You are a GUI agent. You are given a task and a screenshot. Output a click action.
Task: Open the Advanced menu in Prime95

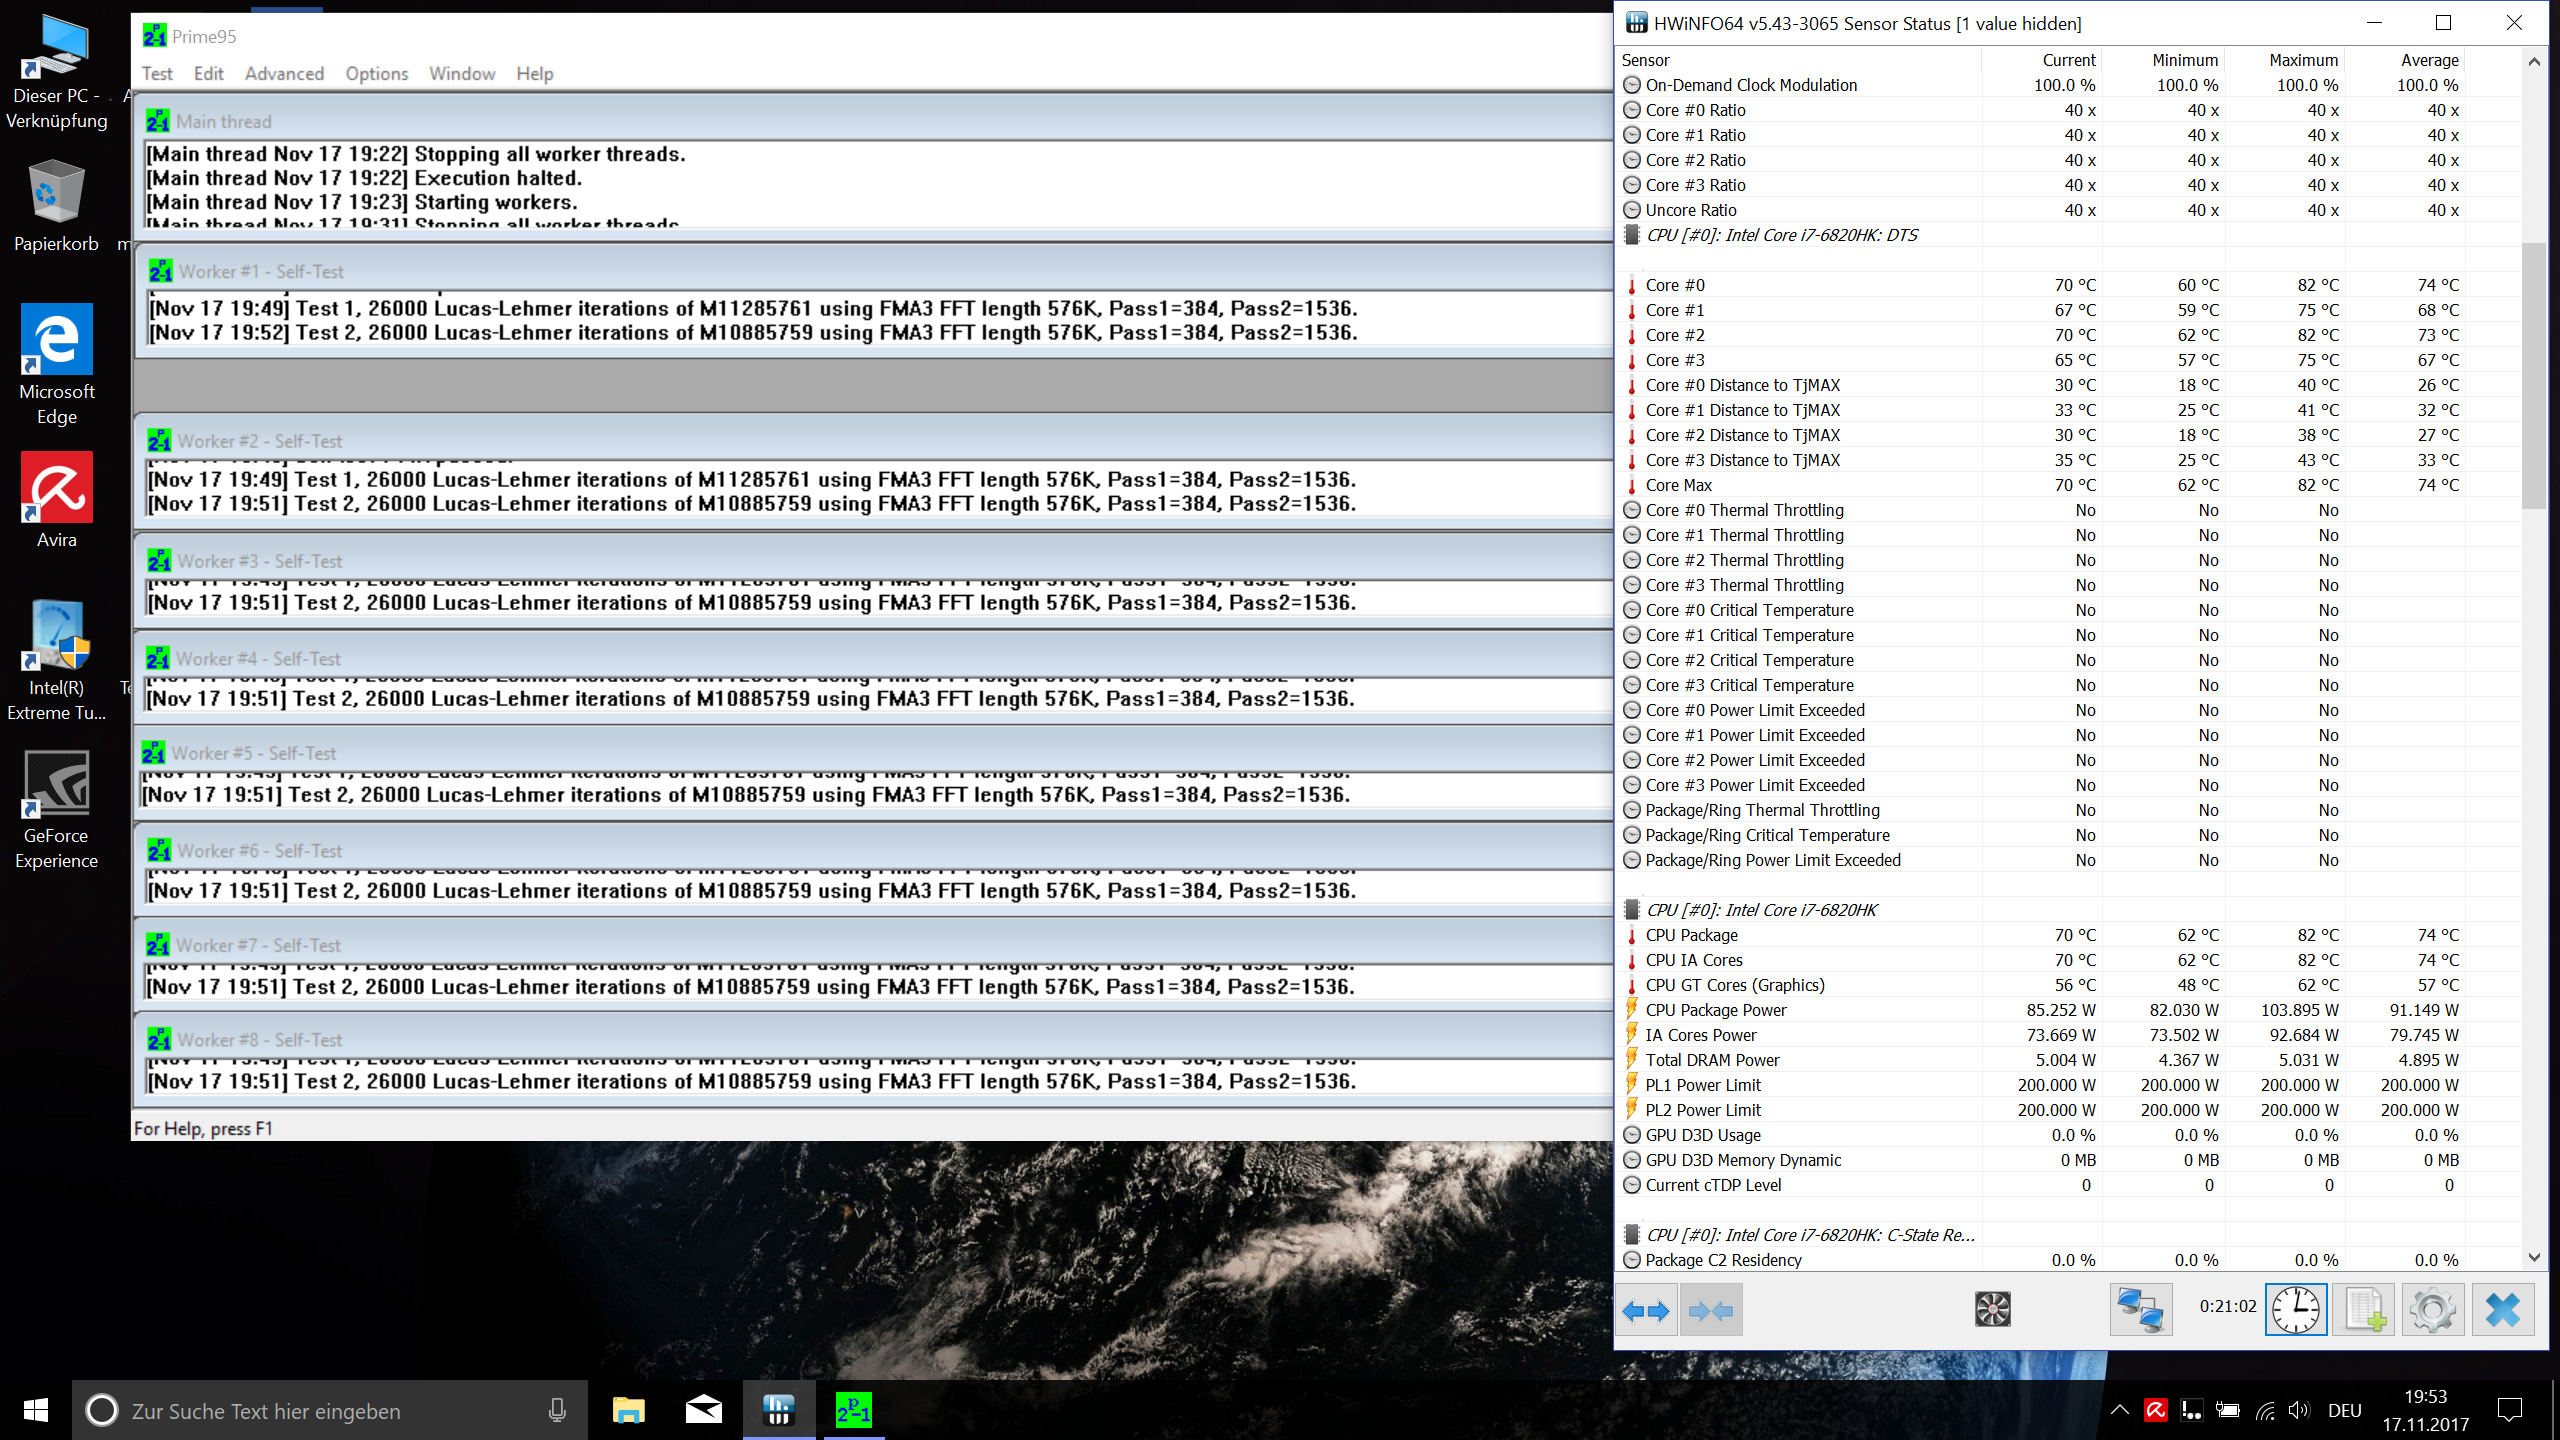click(x=284, y=73)
